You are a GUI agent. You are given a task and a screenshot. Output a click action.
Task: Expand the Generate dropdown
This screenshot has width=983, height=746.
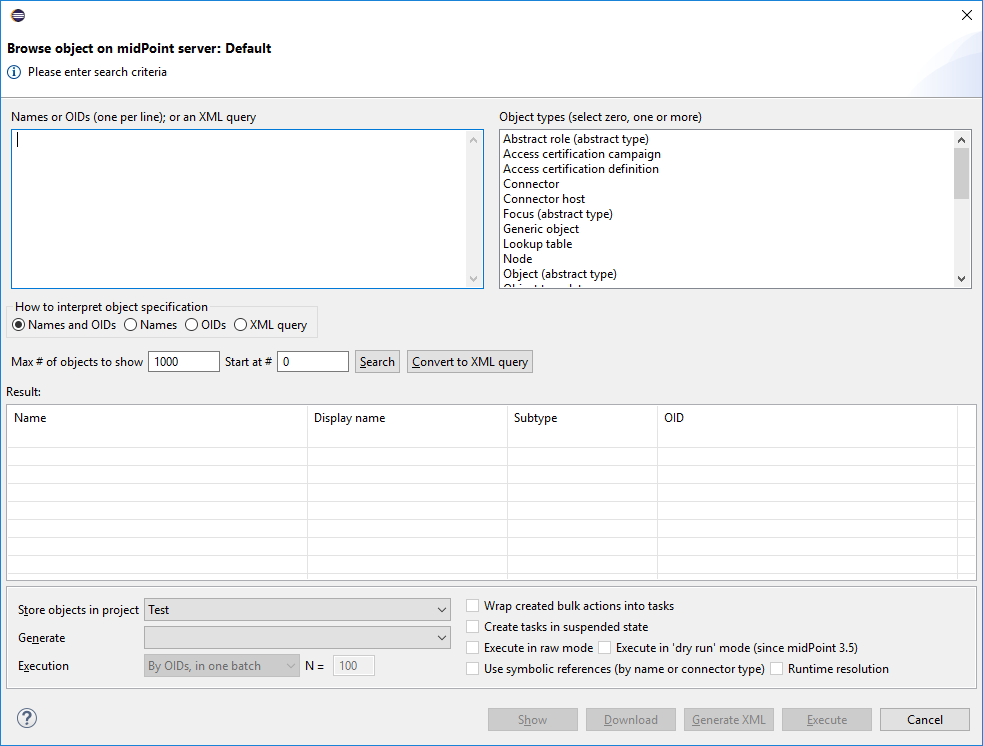click(297, 638)
